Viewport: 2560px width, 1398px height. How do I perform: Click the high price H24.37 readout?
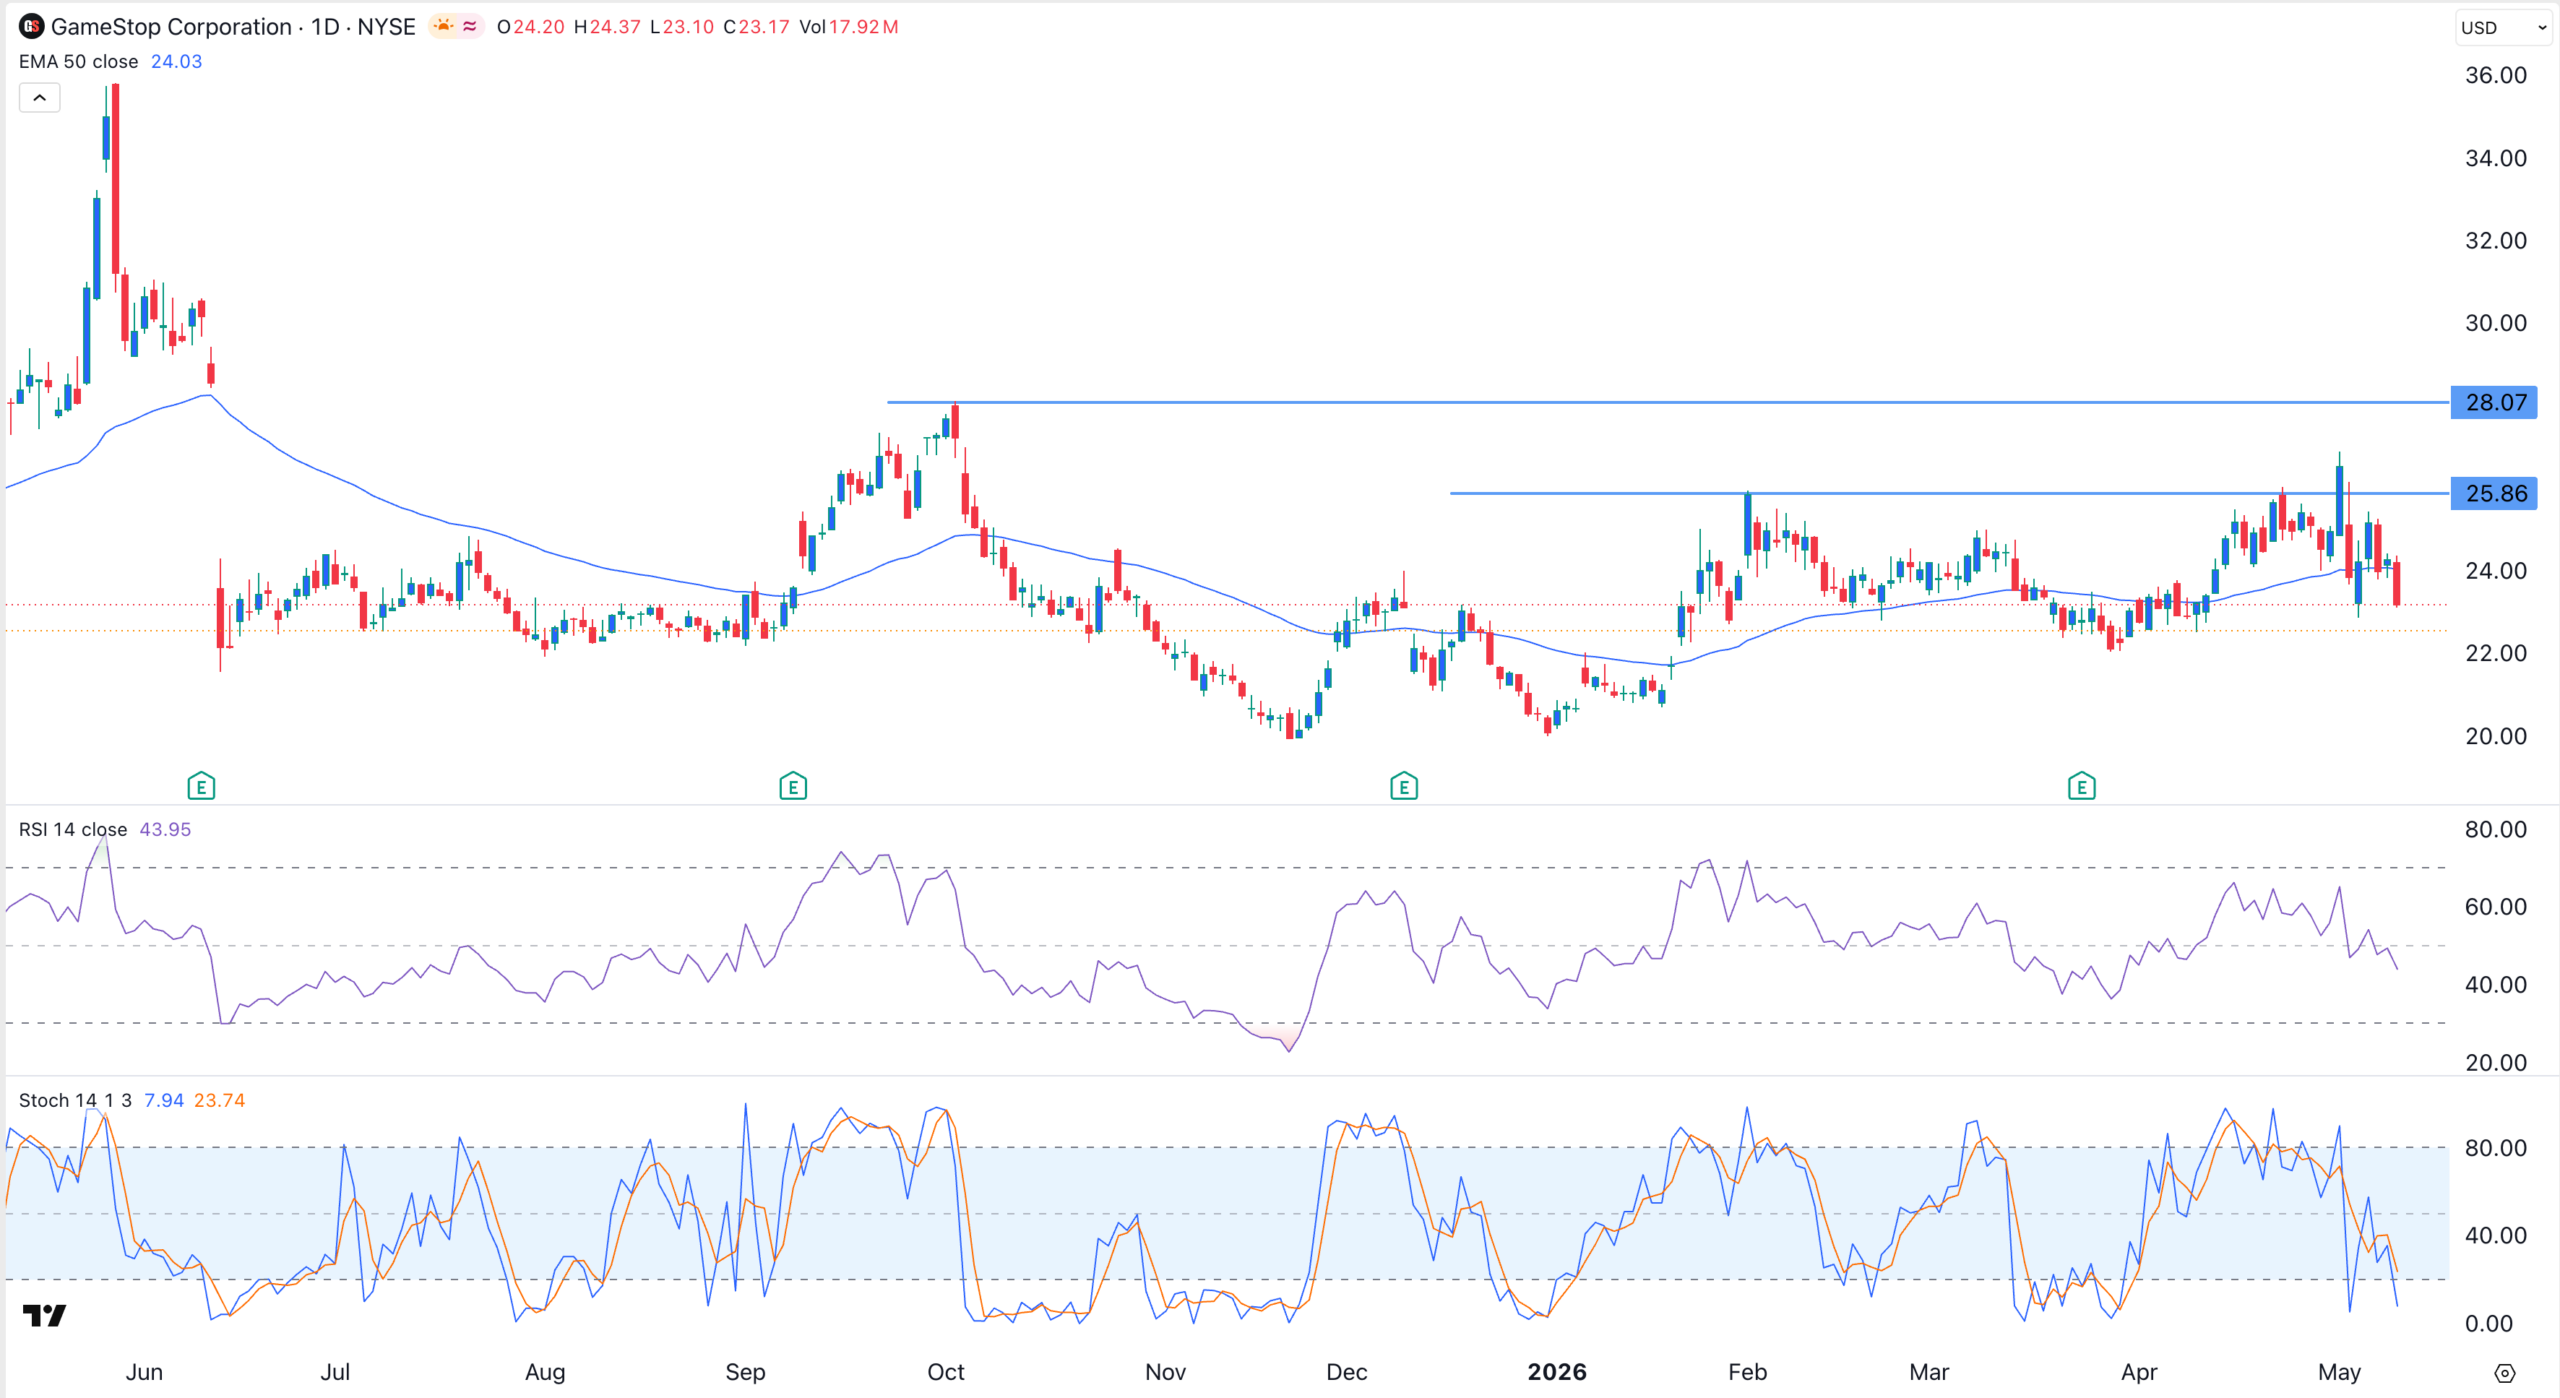607,27
